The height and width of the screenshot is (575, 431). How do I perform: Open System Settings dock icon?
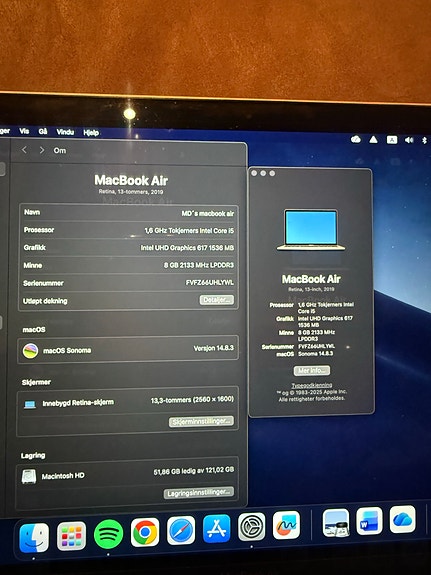[x=252, y=527]
